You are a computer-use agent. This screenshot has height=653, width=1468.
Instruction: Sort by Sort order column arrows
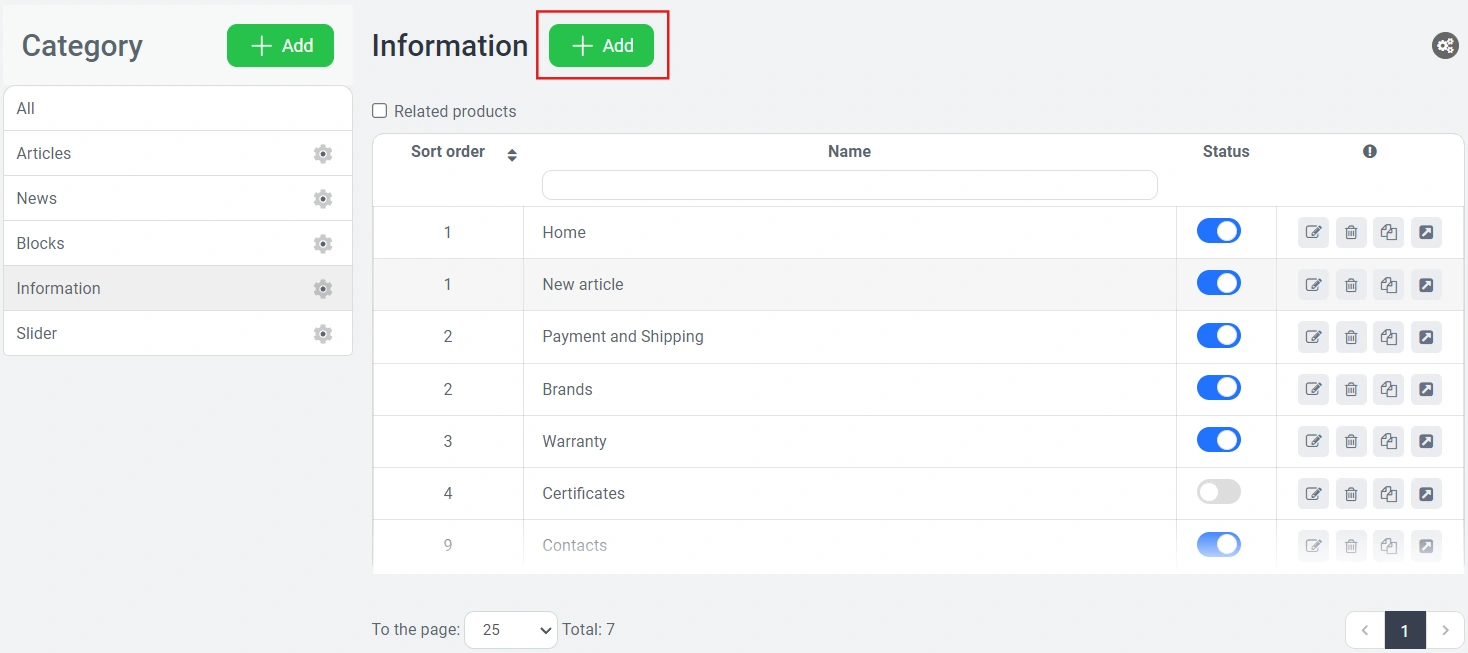pos(512,155)
